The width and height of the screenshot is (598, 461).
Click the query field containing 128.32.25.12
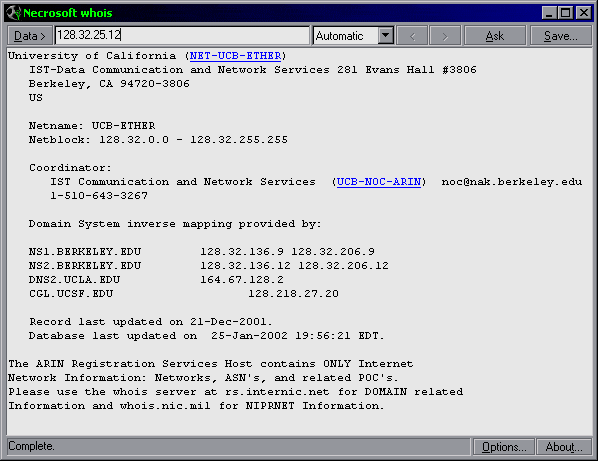(182, 35)
